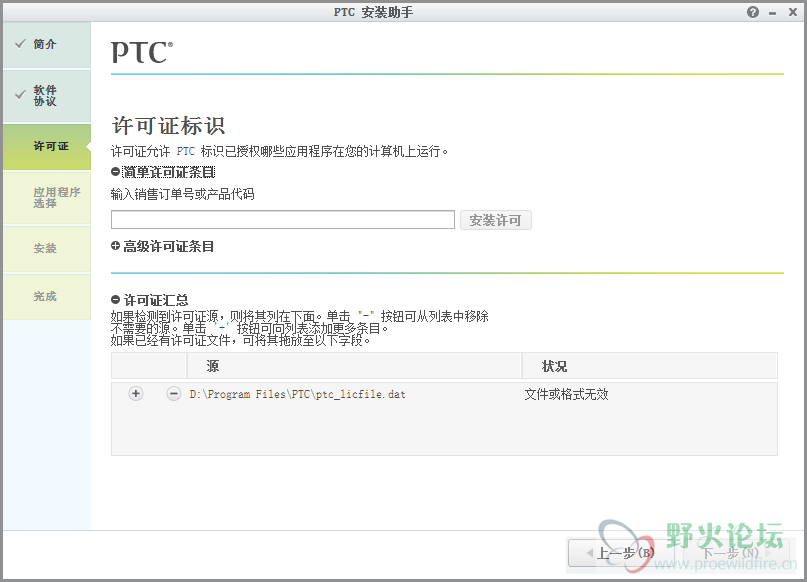The width and height of the screenshot is (807, 582).
Task: Select the 完成 step
Action: pyautogui.click(x=47, y=296)
